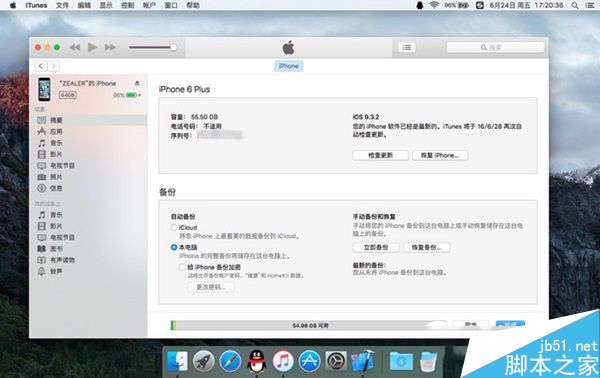This screenshot has height=378, width=600.
Task: Enable the iPhone 备份加密 encrypt checkbox
Action: coord(183,267)
